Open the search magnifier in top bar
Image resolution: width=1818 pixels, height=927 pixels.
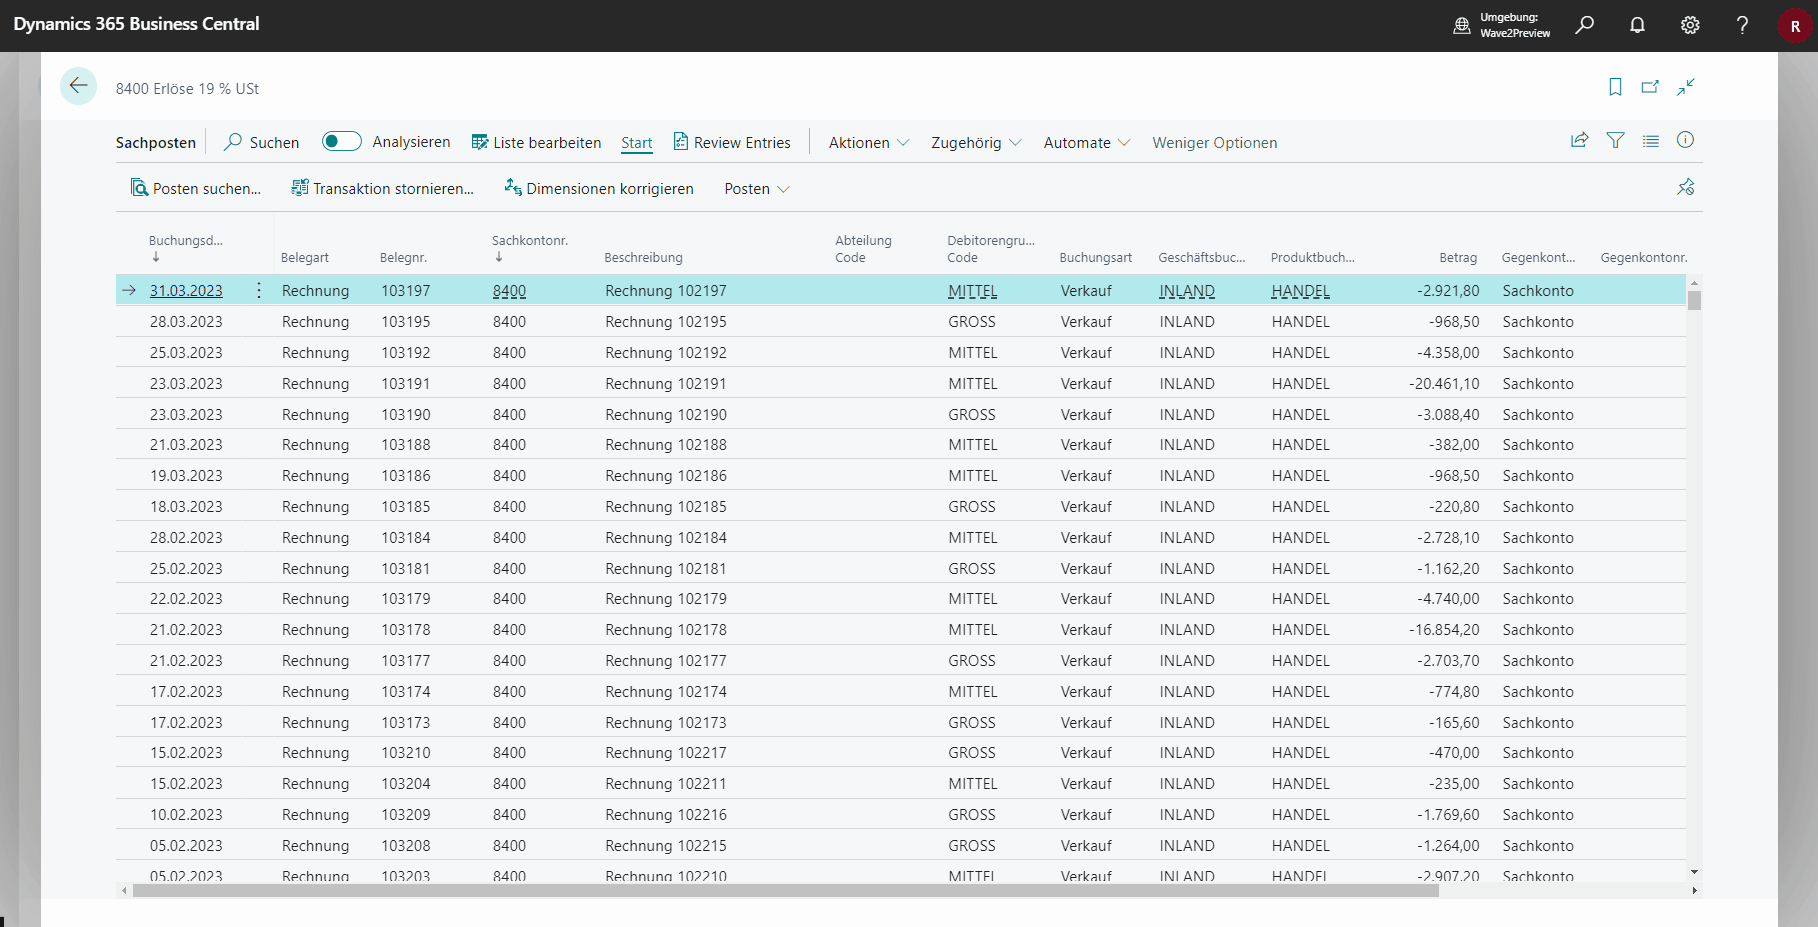1584,25
